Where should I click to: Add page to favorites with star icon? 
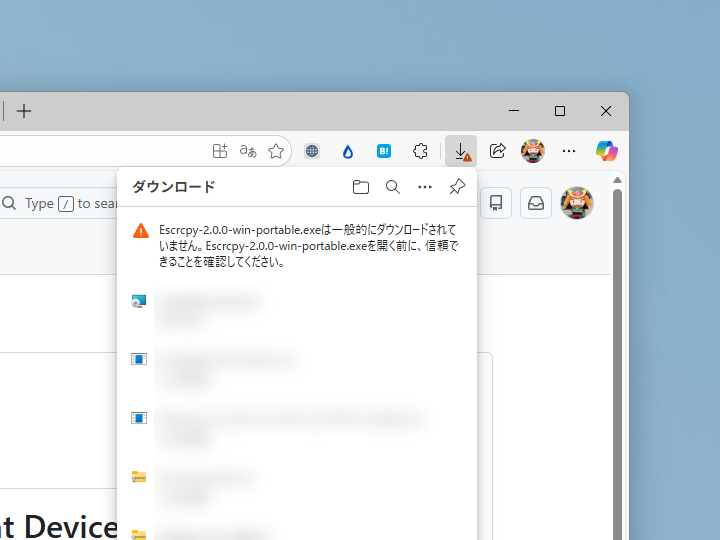click(276, 151)
